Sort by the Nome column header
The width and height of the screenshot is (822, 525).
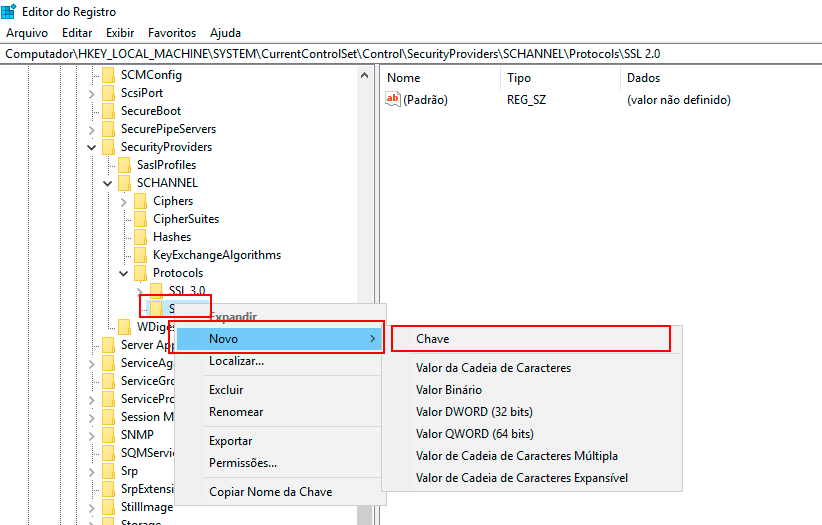tap(441, 78)
